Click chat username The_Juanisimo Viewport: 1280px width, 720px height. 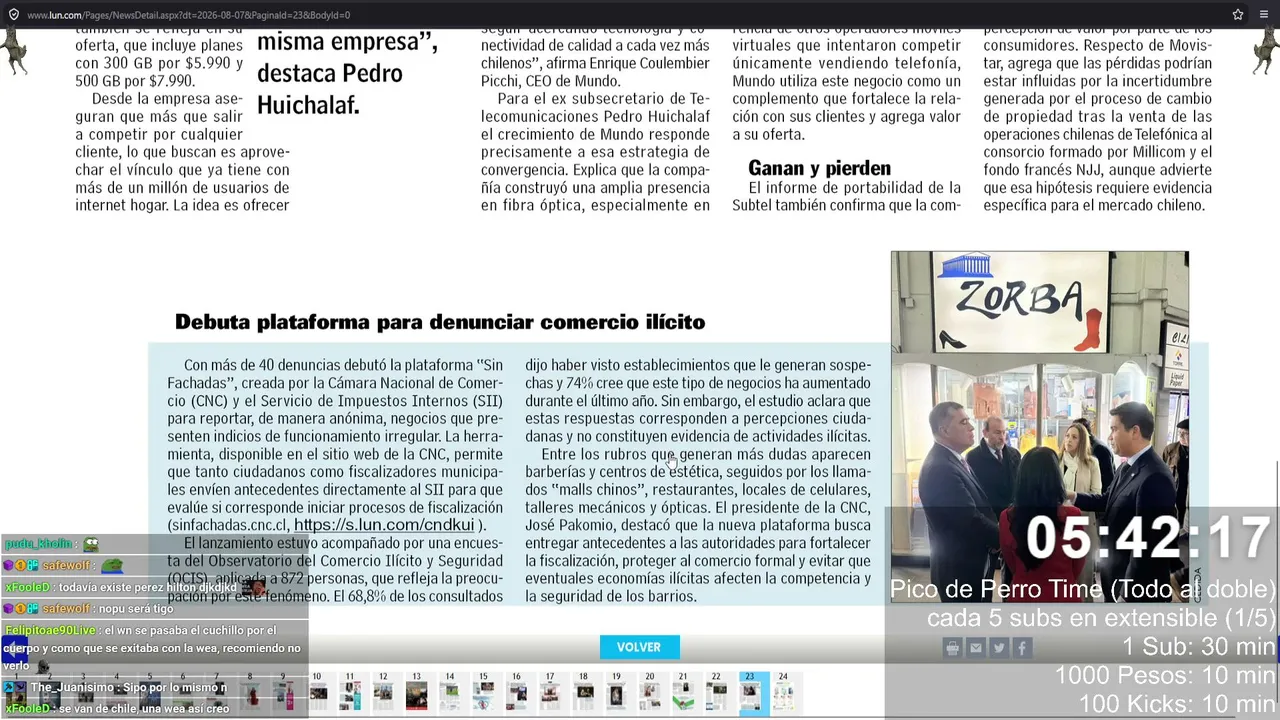pos(73,687)
